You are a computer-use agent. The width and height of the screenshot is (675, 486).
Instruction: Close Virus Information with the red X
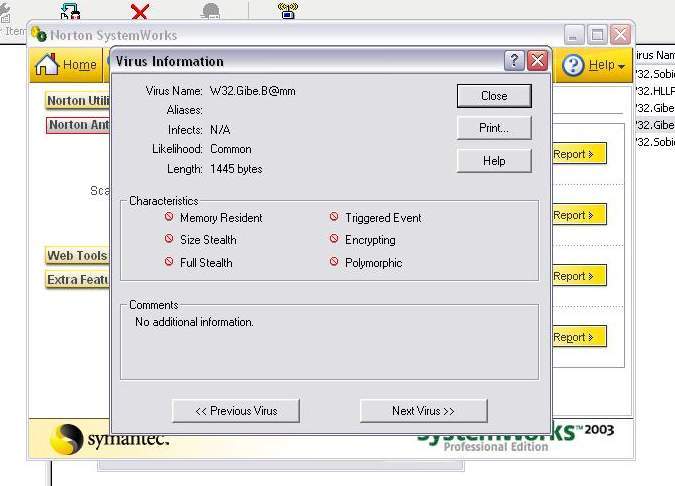pyautogui.click(x=538, y=61)
